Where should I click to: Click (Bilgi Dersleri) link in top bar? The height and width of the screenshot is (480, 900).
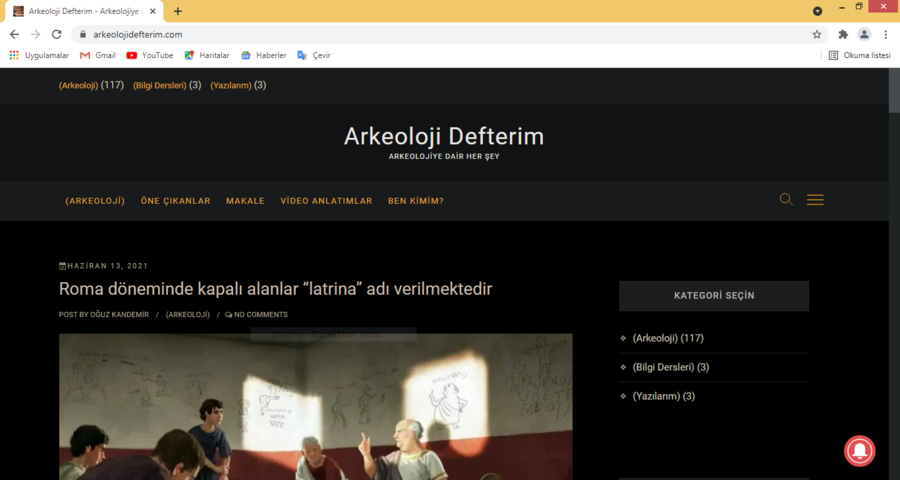160,86
